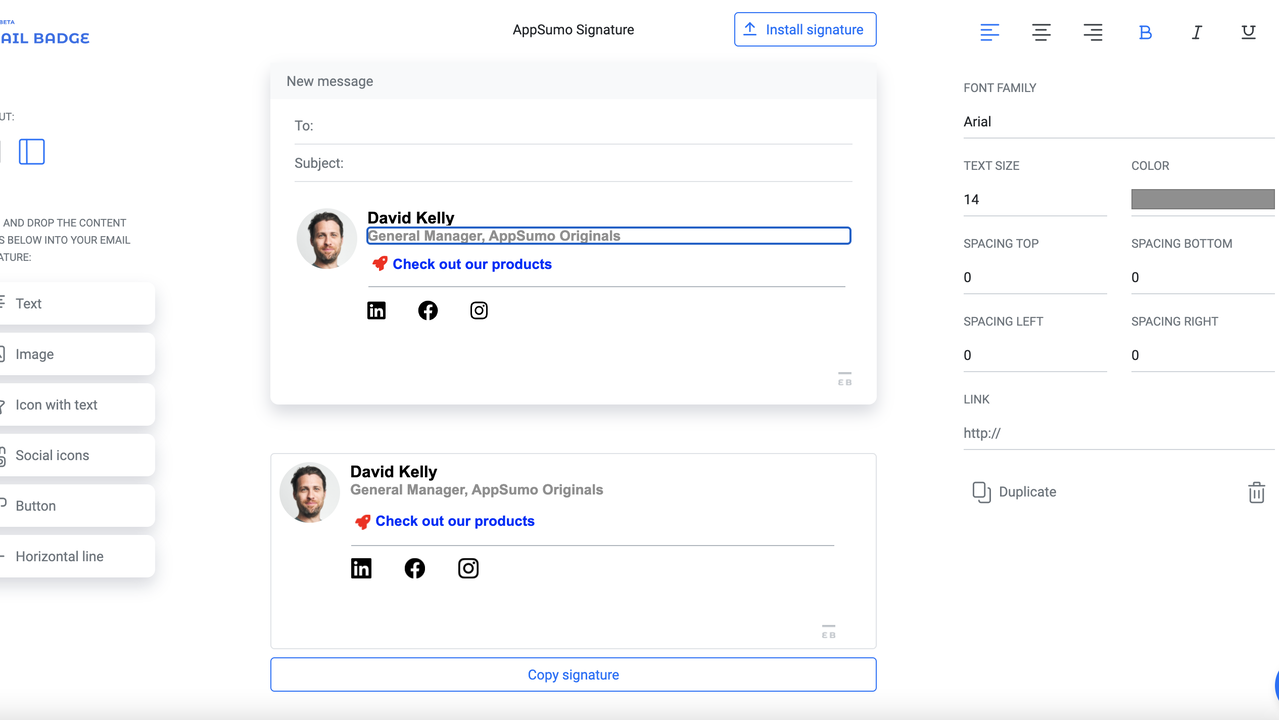Select the Social icons content block
Image resolution: width=1279 pixels, height=720 pixels.
coord(76,456)
